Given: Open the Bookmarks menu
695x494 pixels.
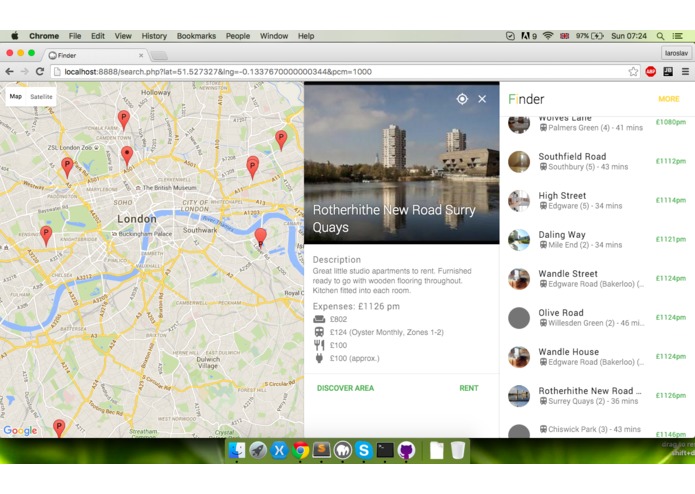Looking at the screenshot, I should tap(196, 36).
